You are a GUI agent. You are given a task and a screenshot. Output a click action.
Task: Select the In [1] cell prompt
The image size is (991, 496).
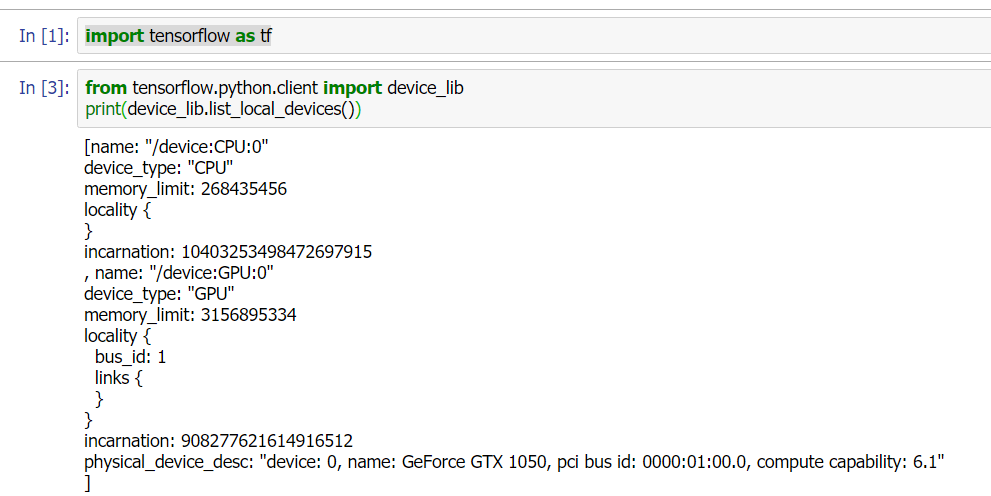[44, 36]
